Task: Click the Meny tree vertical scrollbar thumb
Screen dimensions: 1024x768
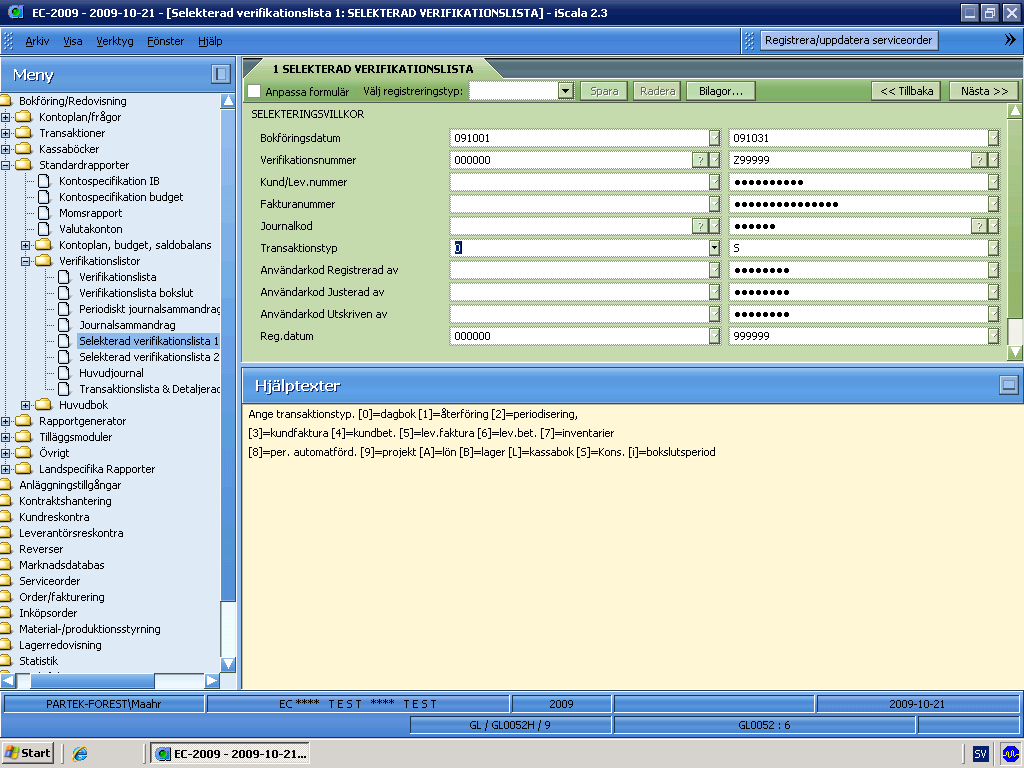Action: click(x=227, y=355)
